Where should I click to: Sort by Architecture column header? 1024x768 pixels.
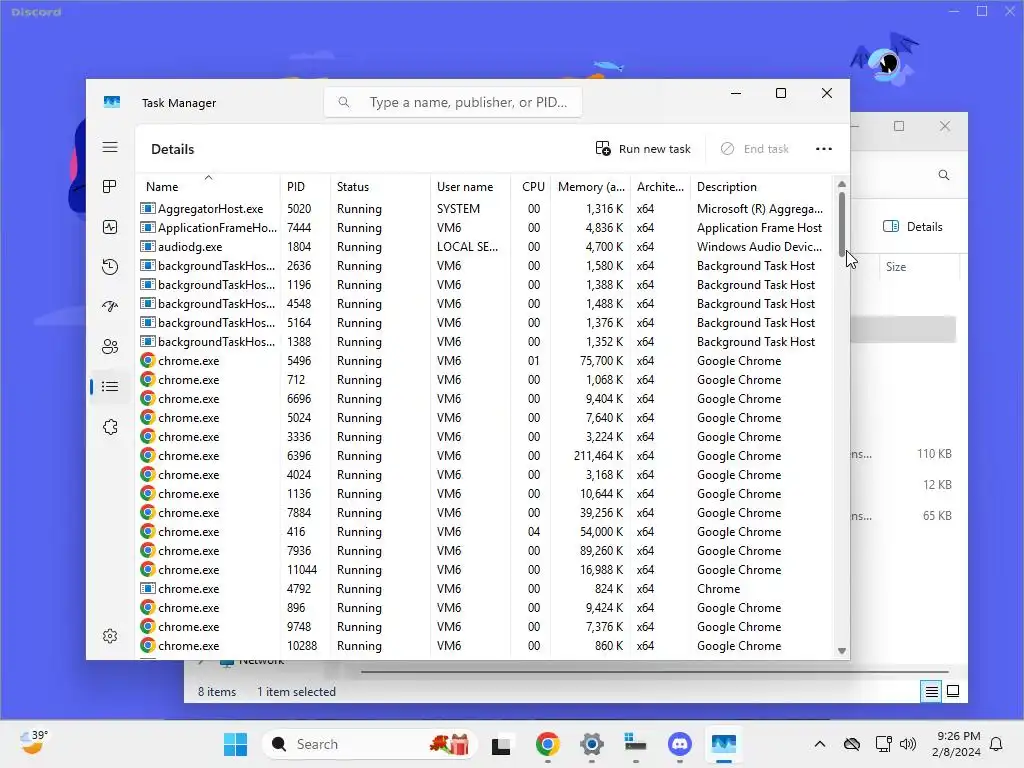tap(660, 187)
